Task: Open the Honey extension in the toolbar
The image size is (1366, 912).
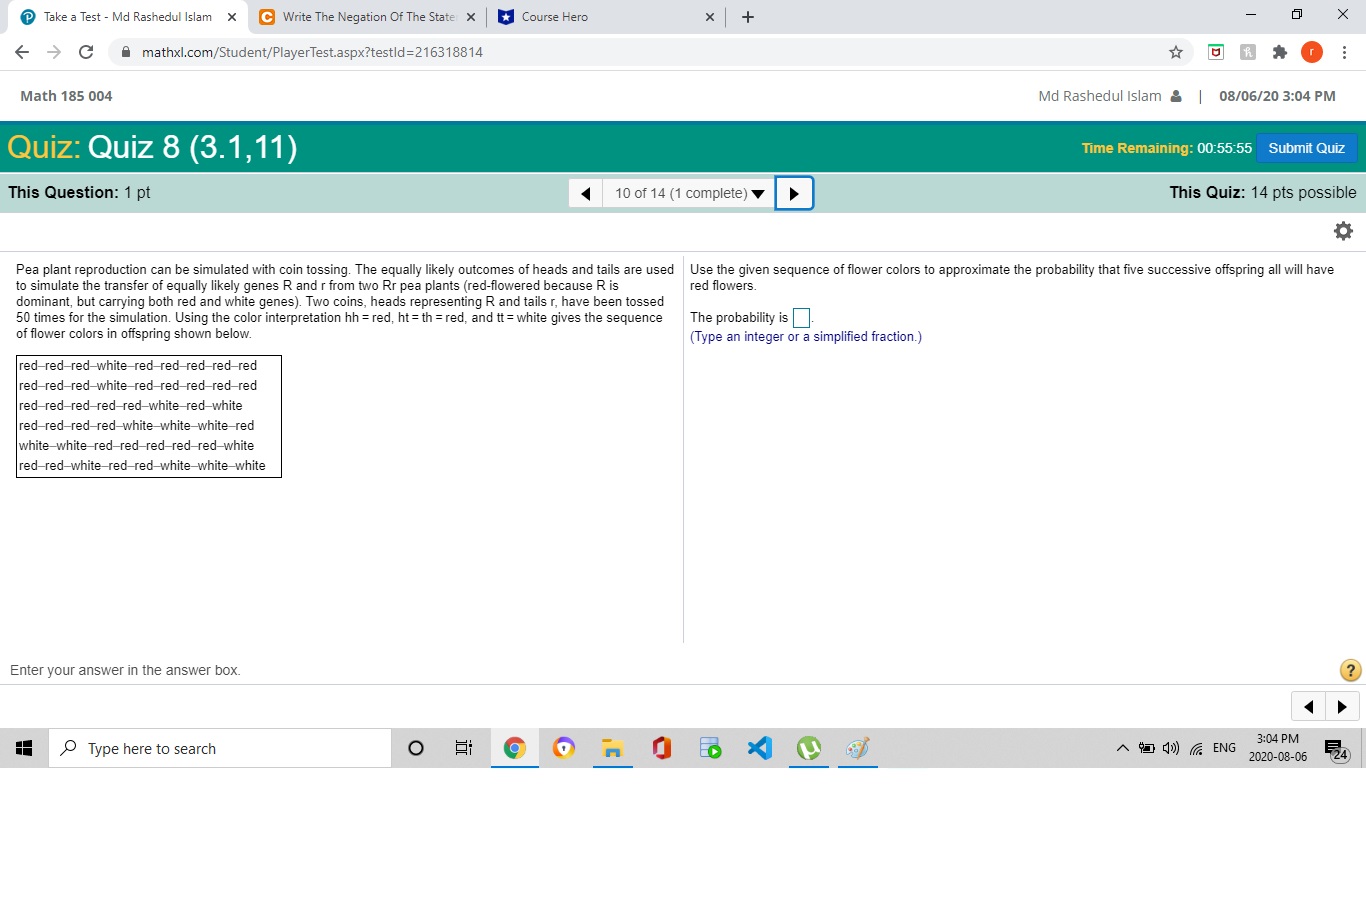Action: tap(1247, 52)
